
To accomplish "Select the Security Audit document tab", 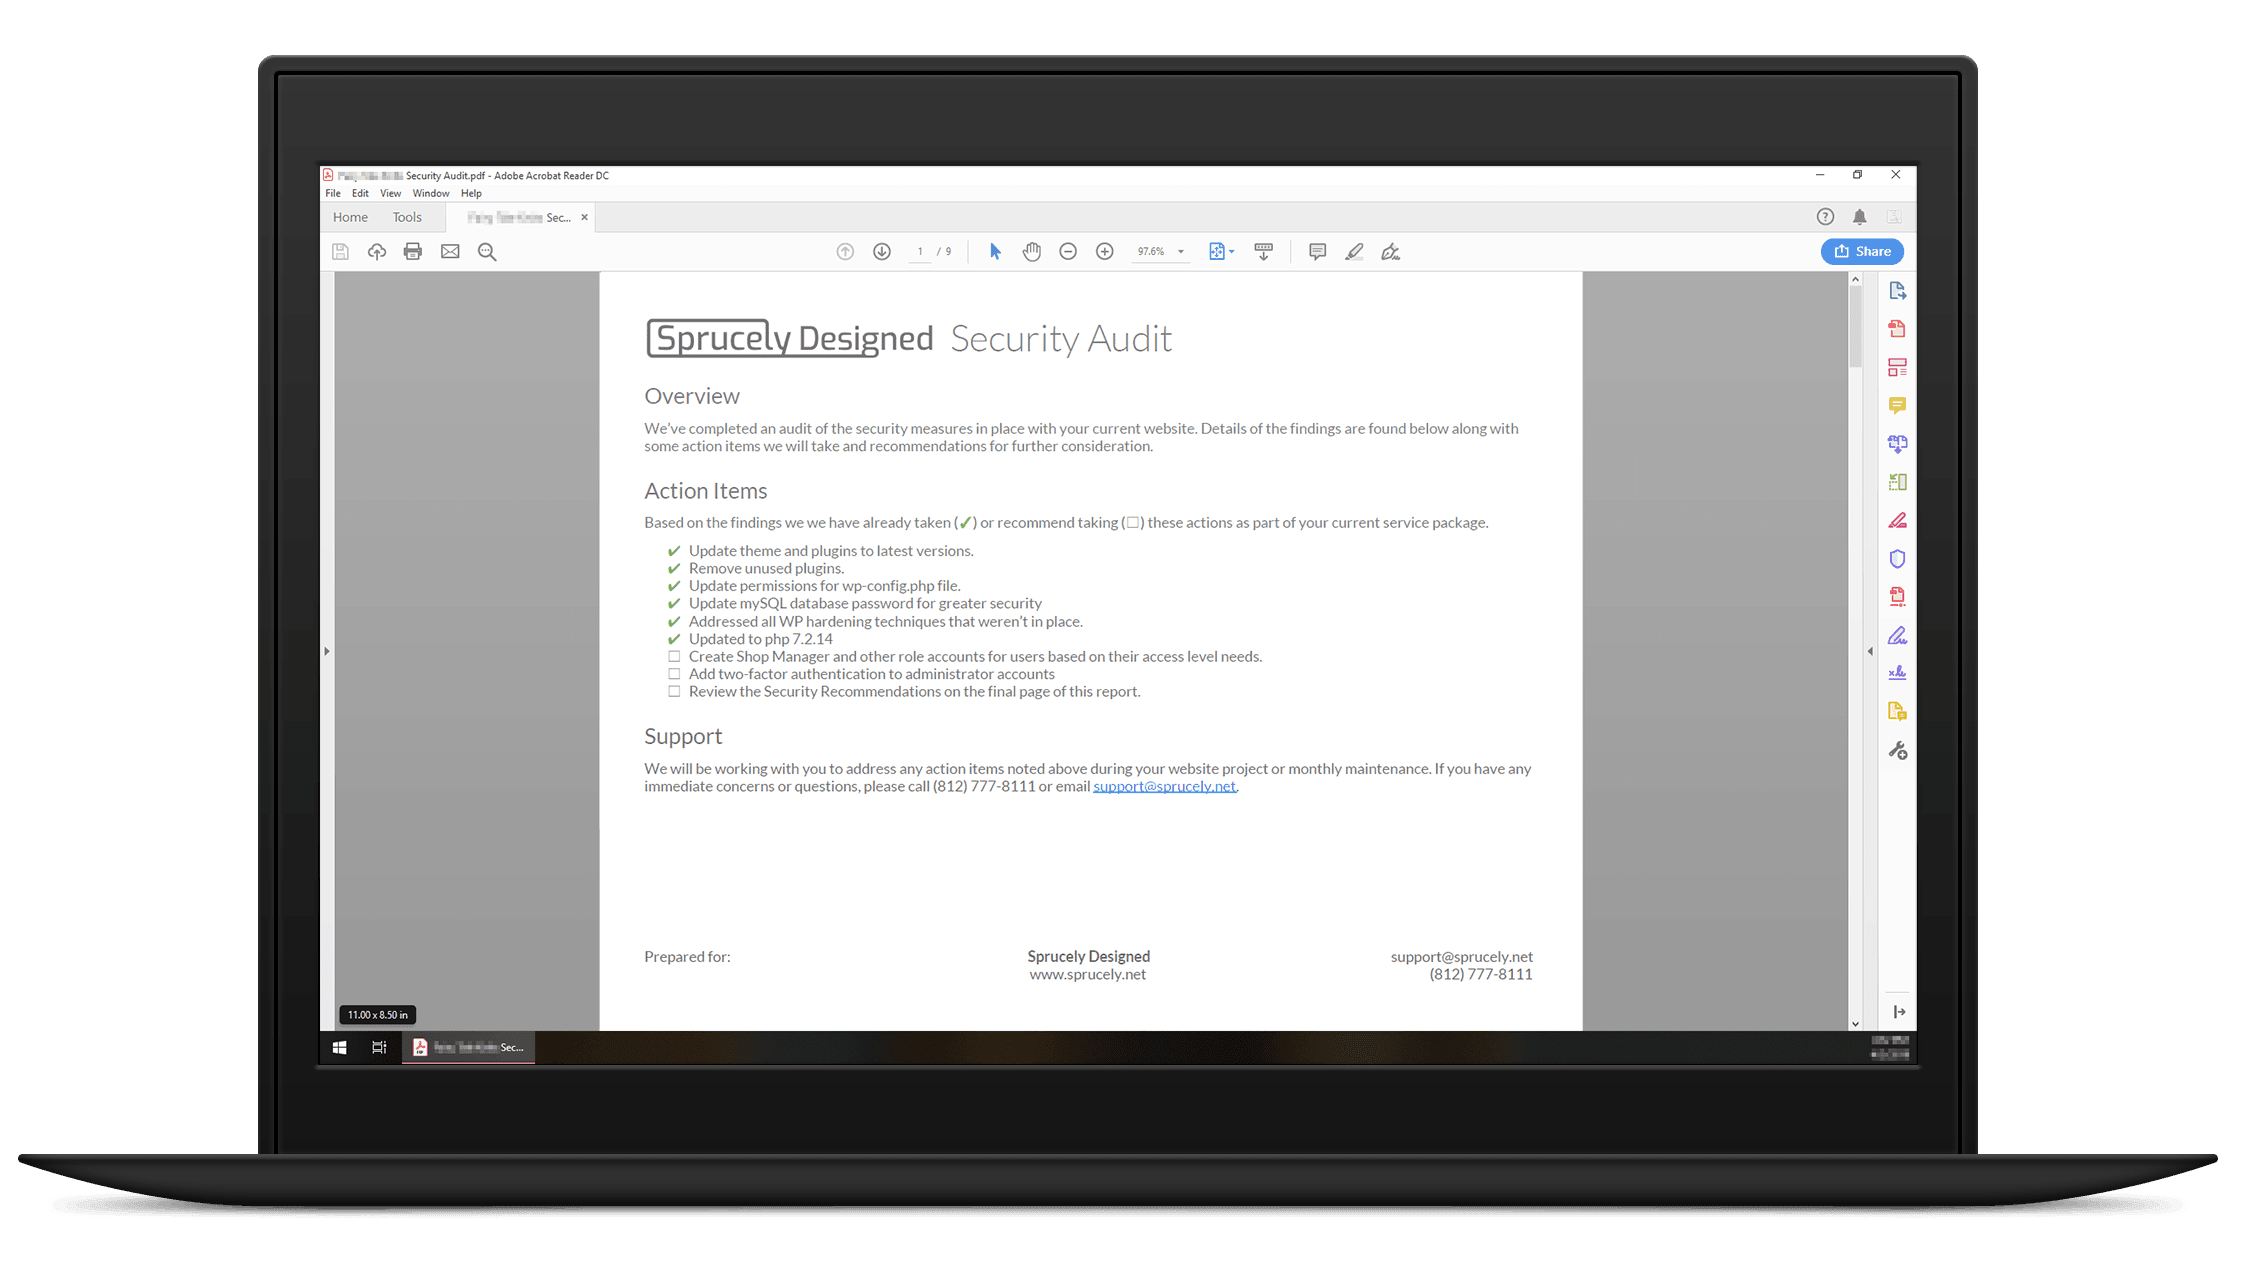I will click(519, 217).
